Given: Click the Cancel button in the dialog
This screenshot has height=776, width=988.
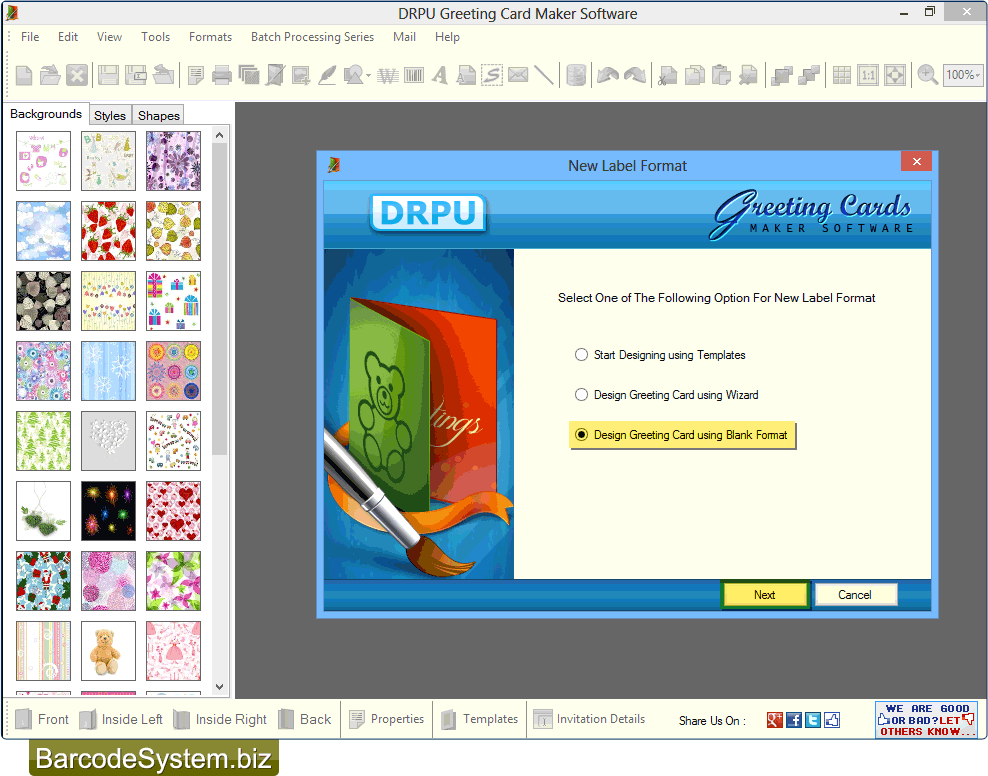Looking at the screenshot, I should click(x=855, y=595).
